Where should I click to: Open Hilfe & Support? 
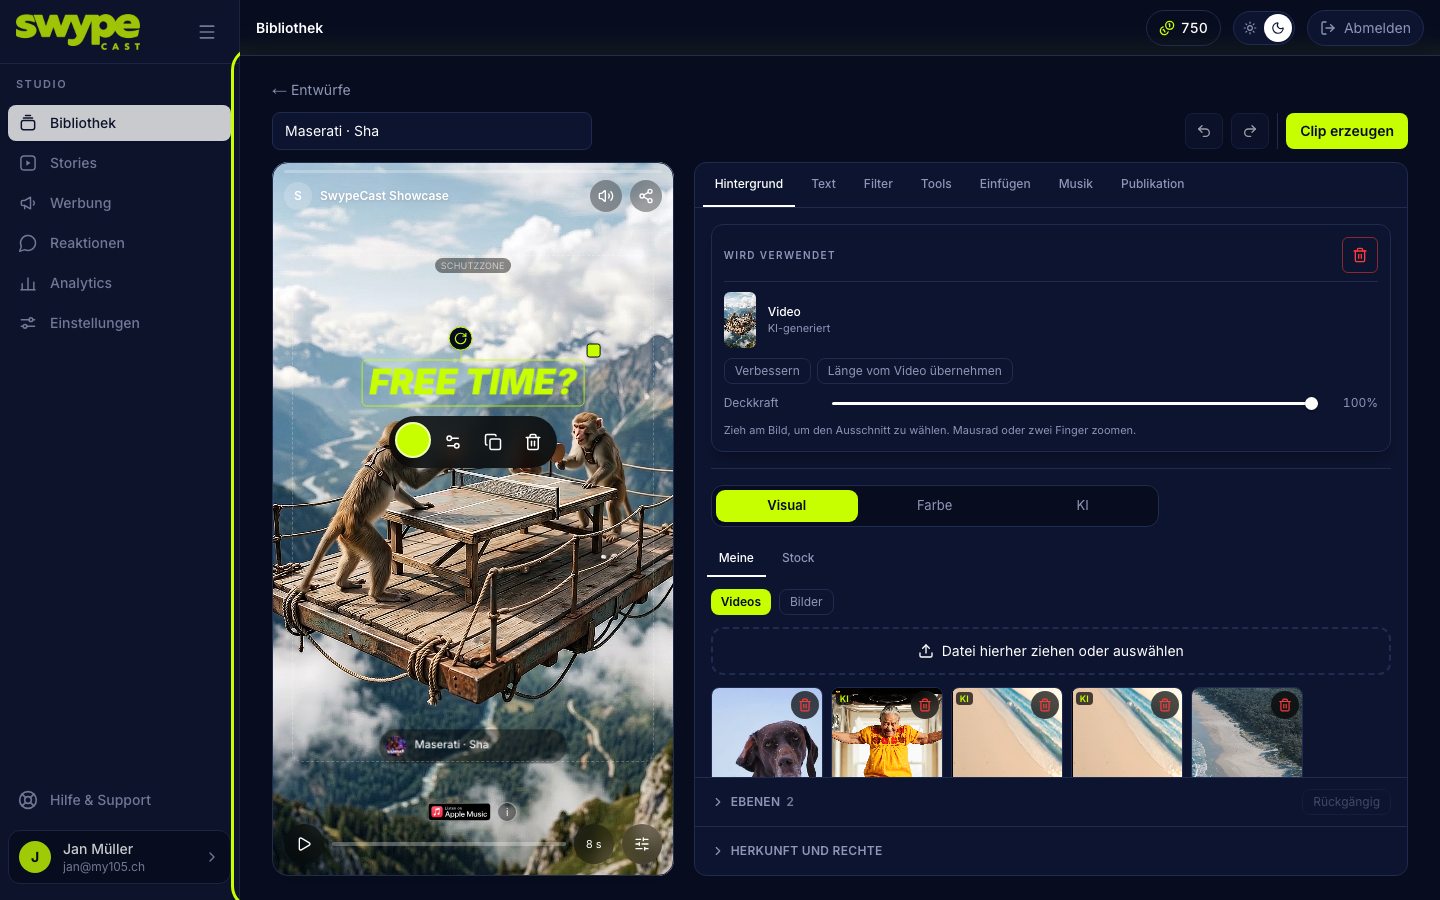tap(119, 800)
